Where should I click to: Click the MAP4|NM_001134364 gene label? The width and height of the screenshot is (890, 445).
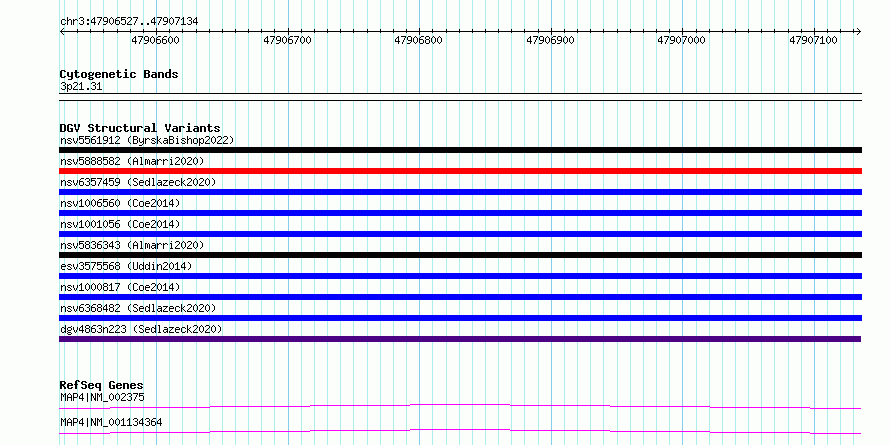[x=111, y=423]
